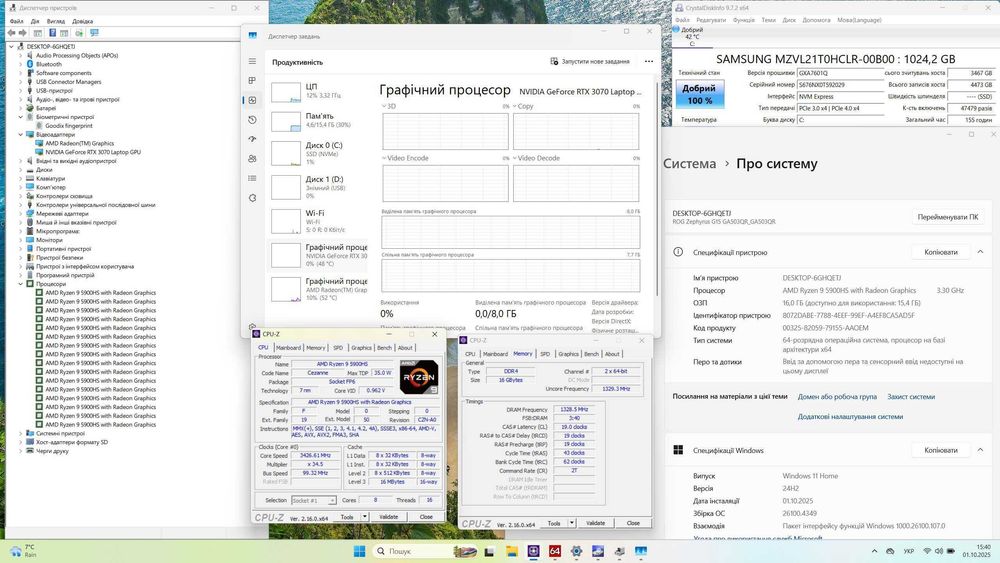The image size is (1000, 563).
Task: Collapse the Відеоадаптери node in Device Manager
Action: coord(20,135)
